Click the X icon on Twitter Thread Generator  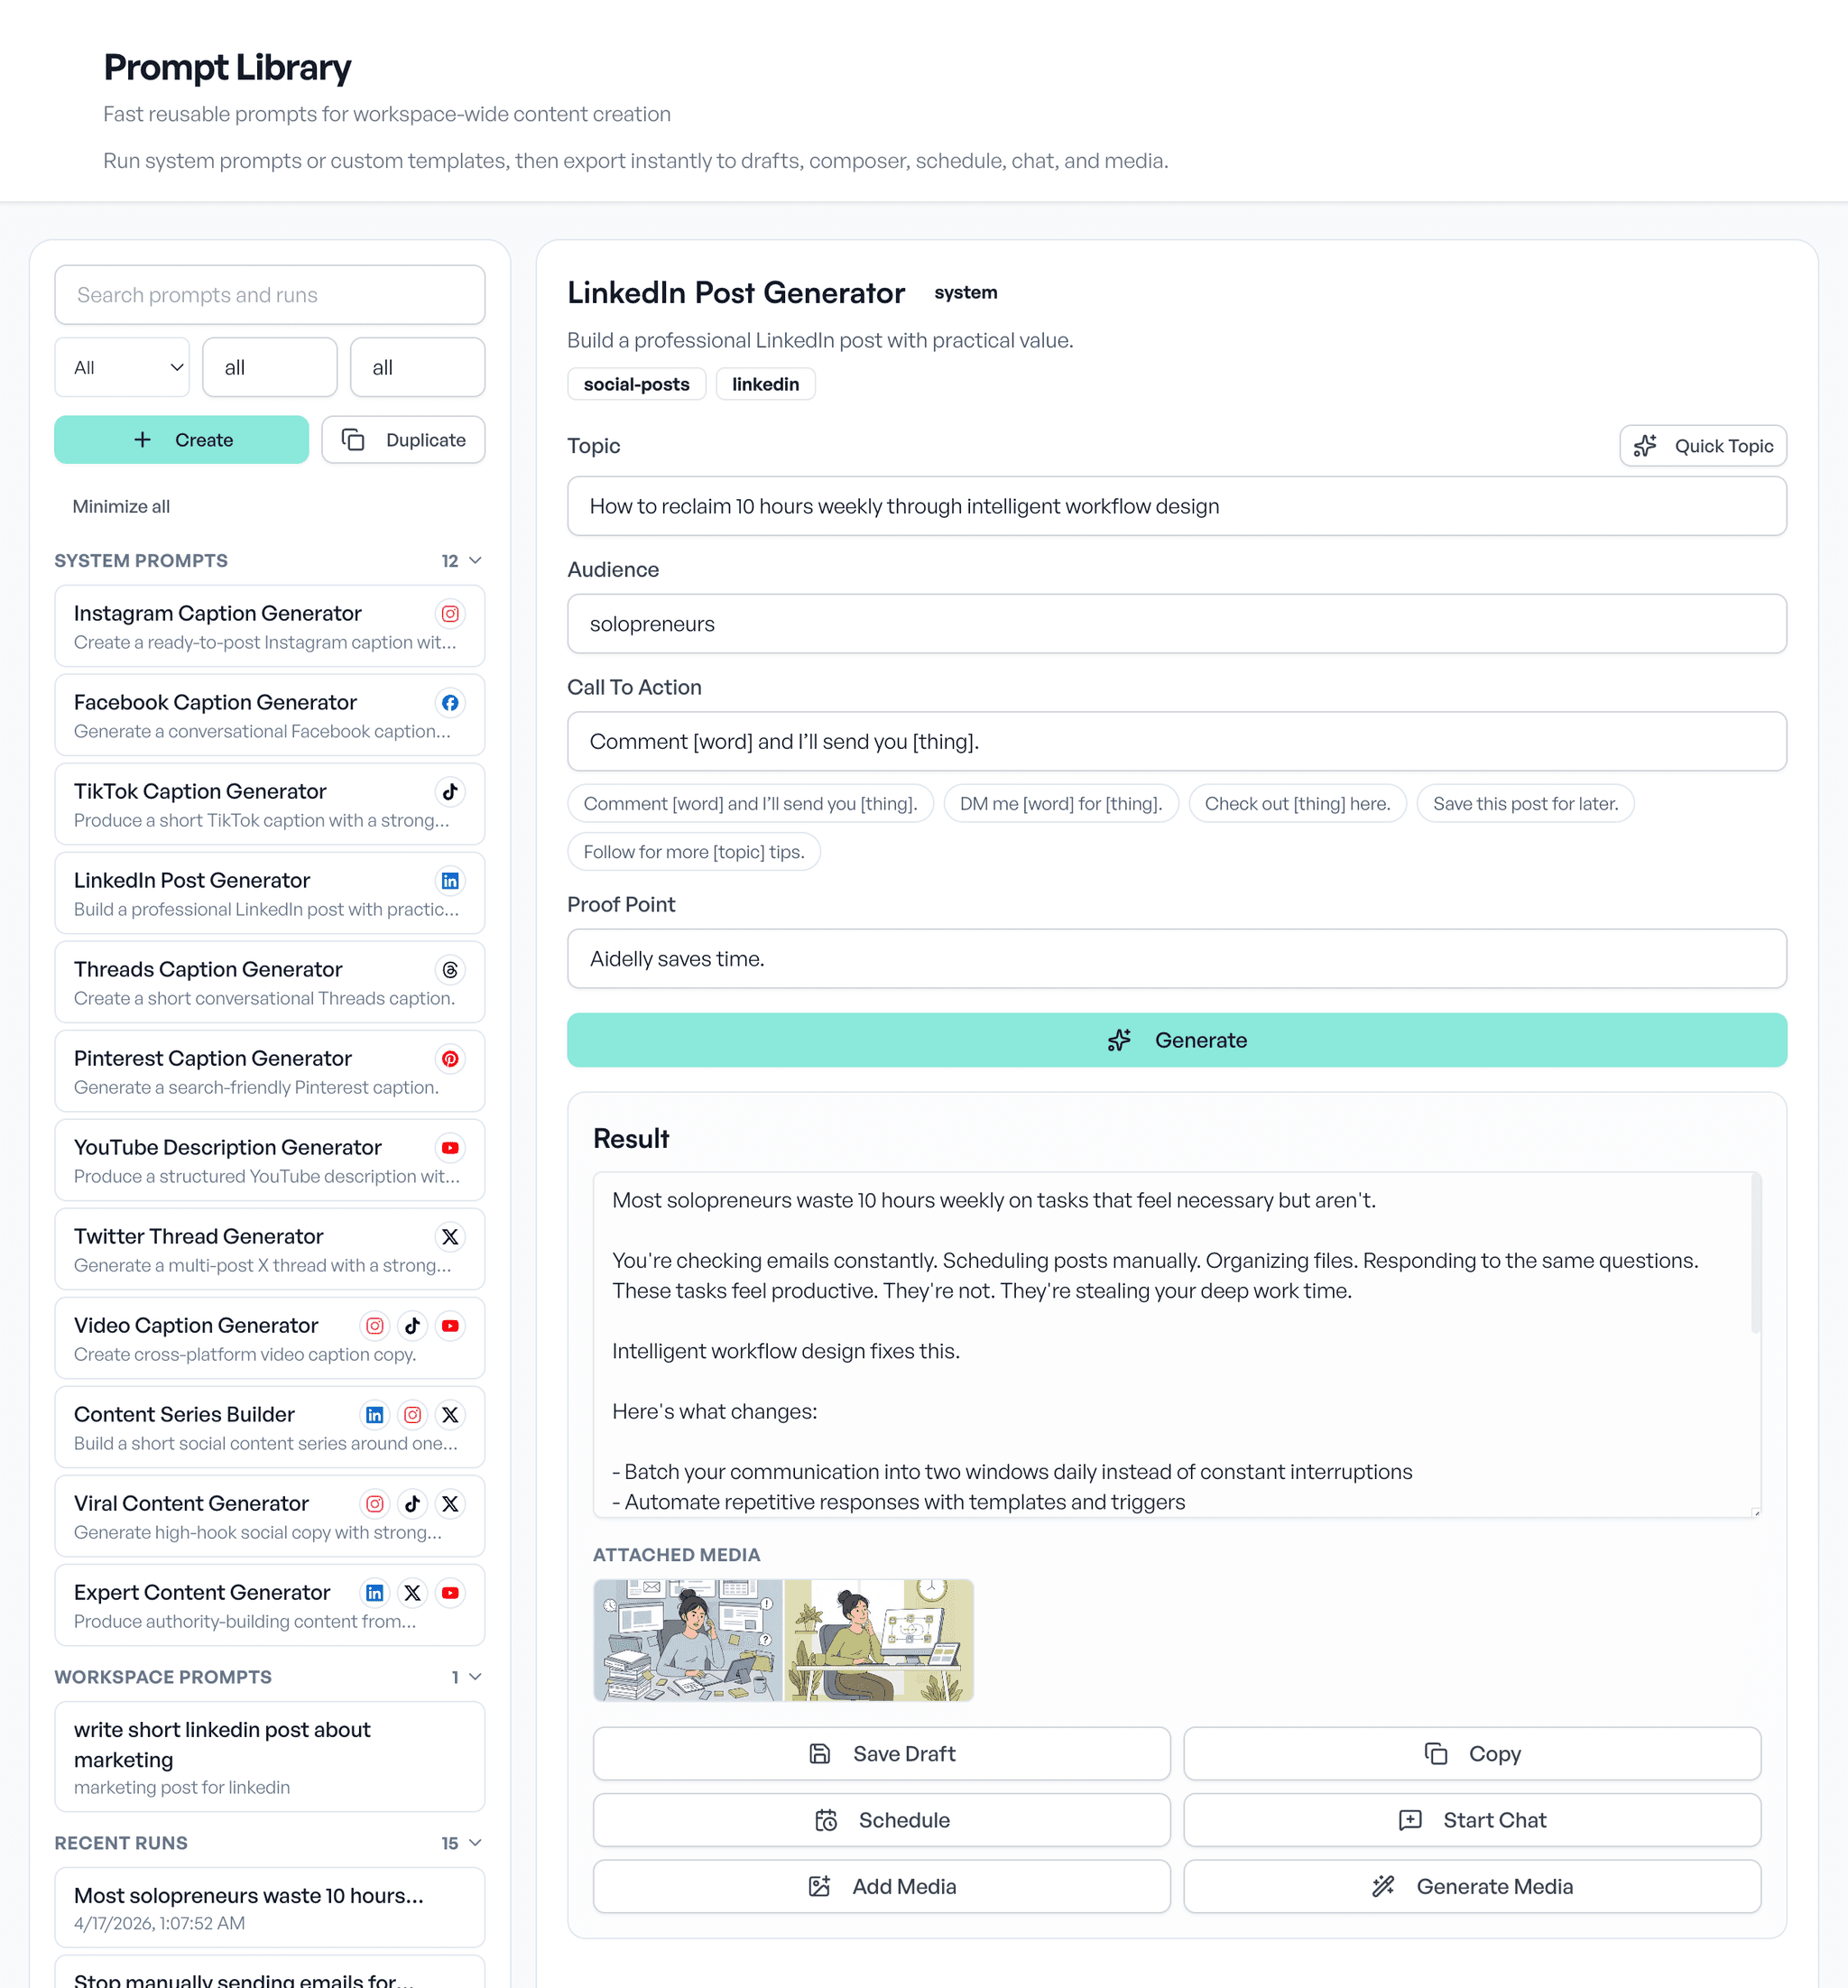click(x=450, y=1236)
